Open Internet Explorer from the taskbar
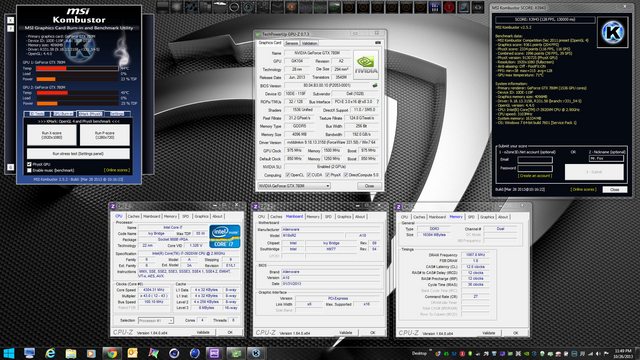The image size is (640, 360). (x=50, y=353)
